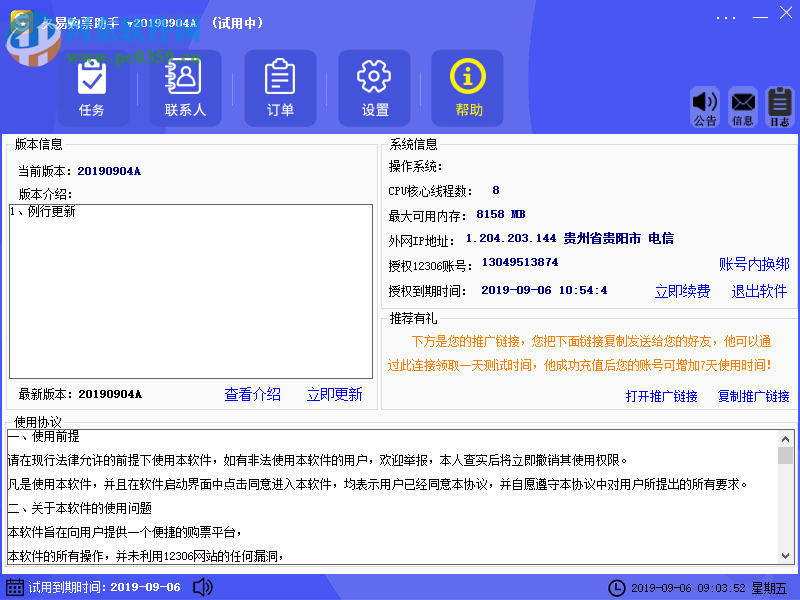Open the 任务 (Tasks) panel icon
The image size is (800, 600).
pyautogui.click(x=92, y=87)
